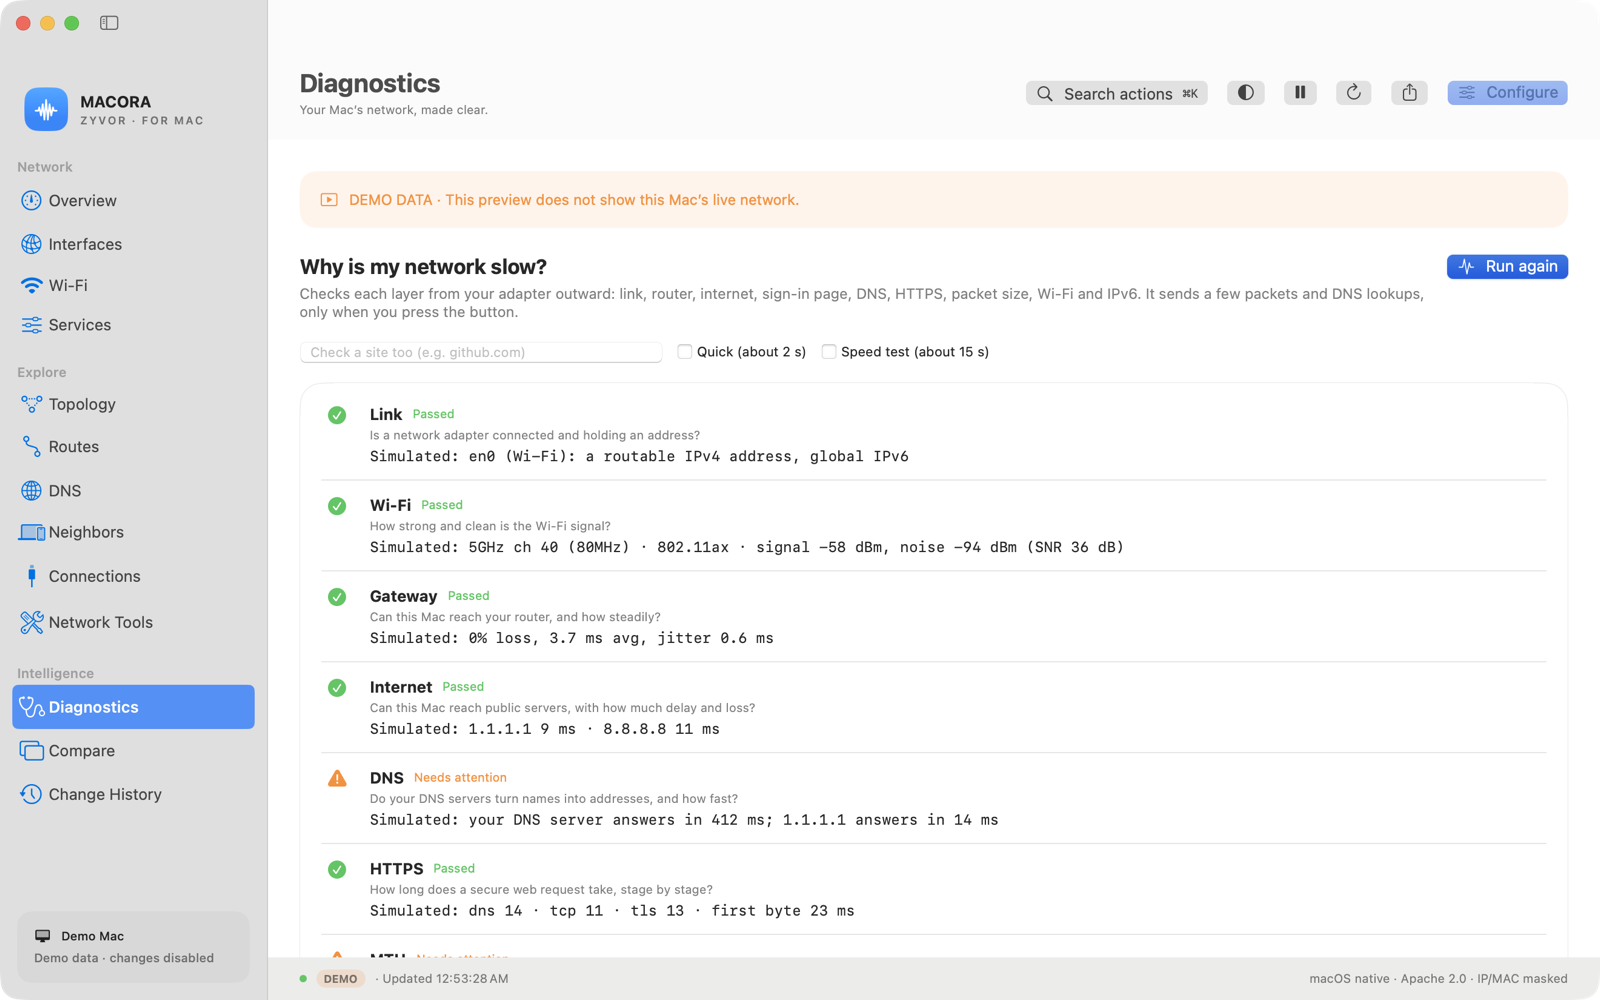
Task: Click macOS native · Apache 2.0 status text
Action: tap(1388, 979)
